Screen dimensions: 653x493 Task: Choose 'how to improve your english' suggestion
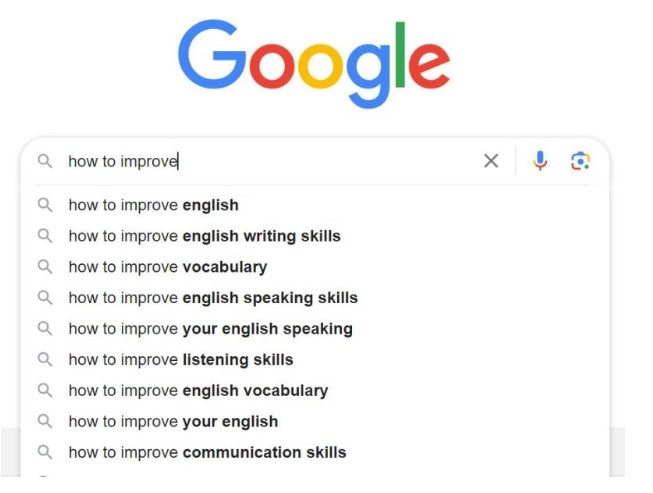click(x=315, y=421)
